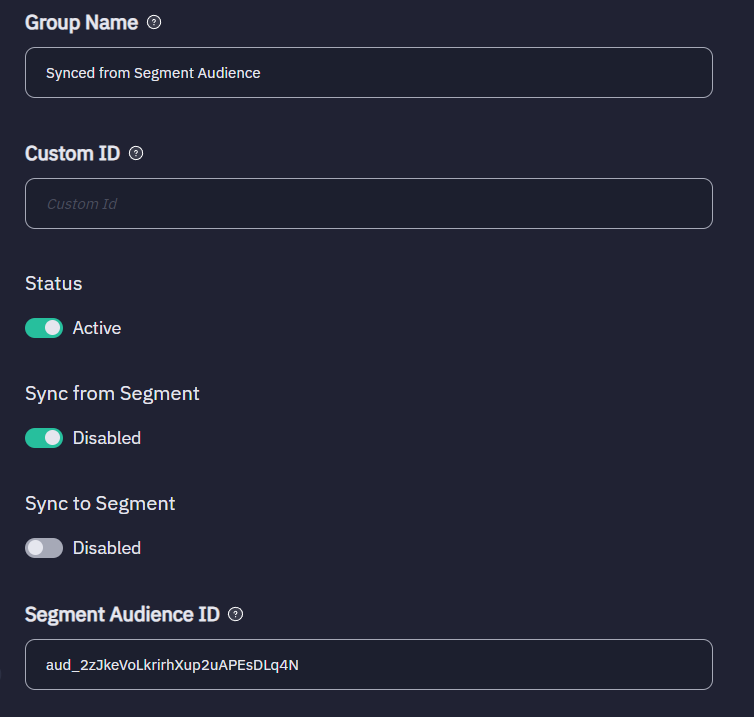Click the 'Custom ID' field label
Screen dimensions: 754x717
(x=72, y=153)
